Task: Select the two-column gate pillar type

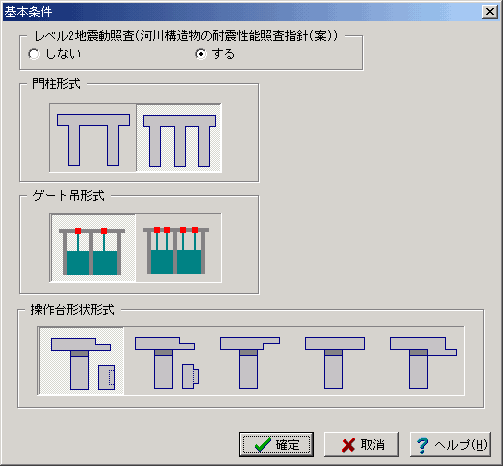Action: (x=93, y=138)
